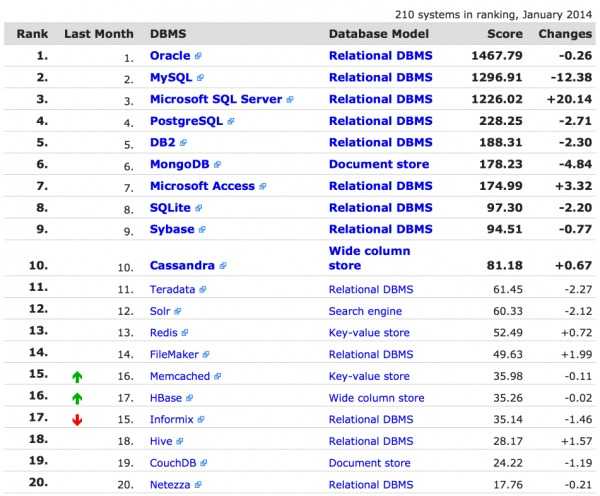
Task: Click the external link icon beside MySQL
Action: click(200, 77)
